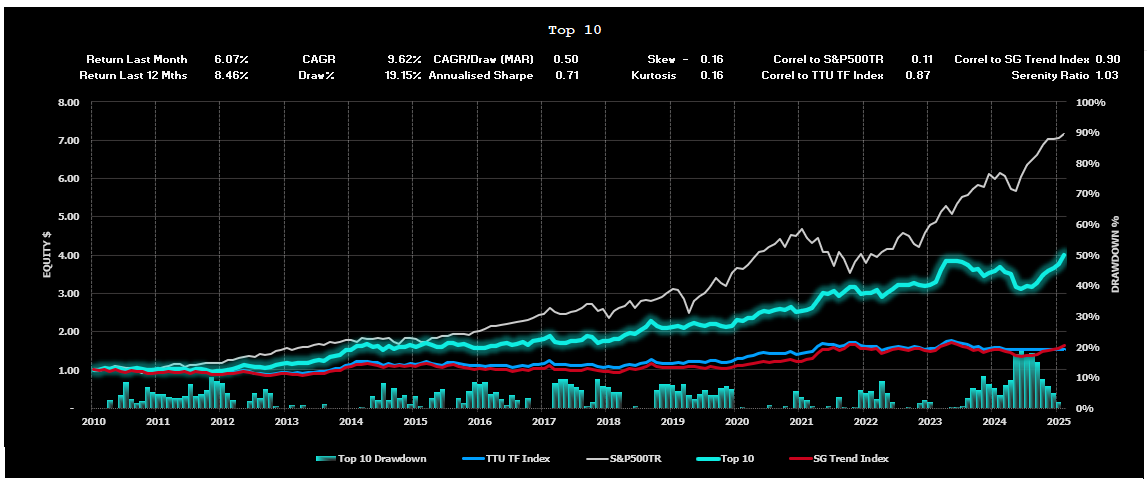Click the DRAWDOWN % right axis title
The height and width of the screenshot is (481, 1147).
click(1116, 255)
